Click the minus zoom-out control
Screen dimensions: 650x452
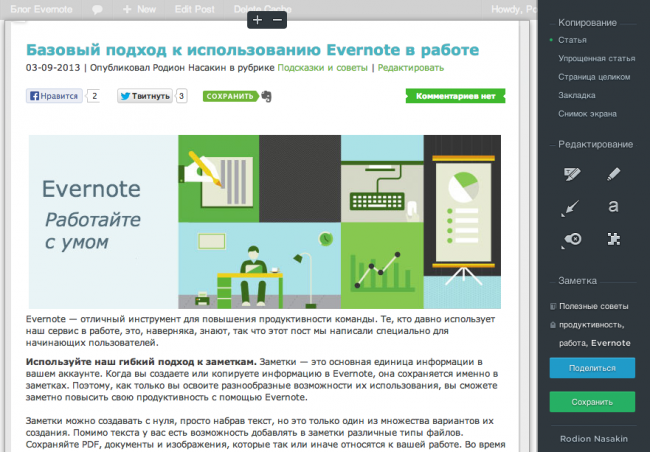277,19
